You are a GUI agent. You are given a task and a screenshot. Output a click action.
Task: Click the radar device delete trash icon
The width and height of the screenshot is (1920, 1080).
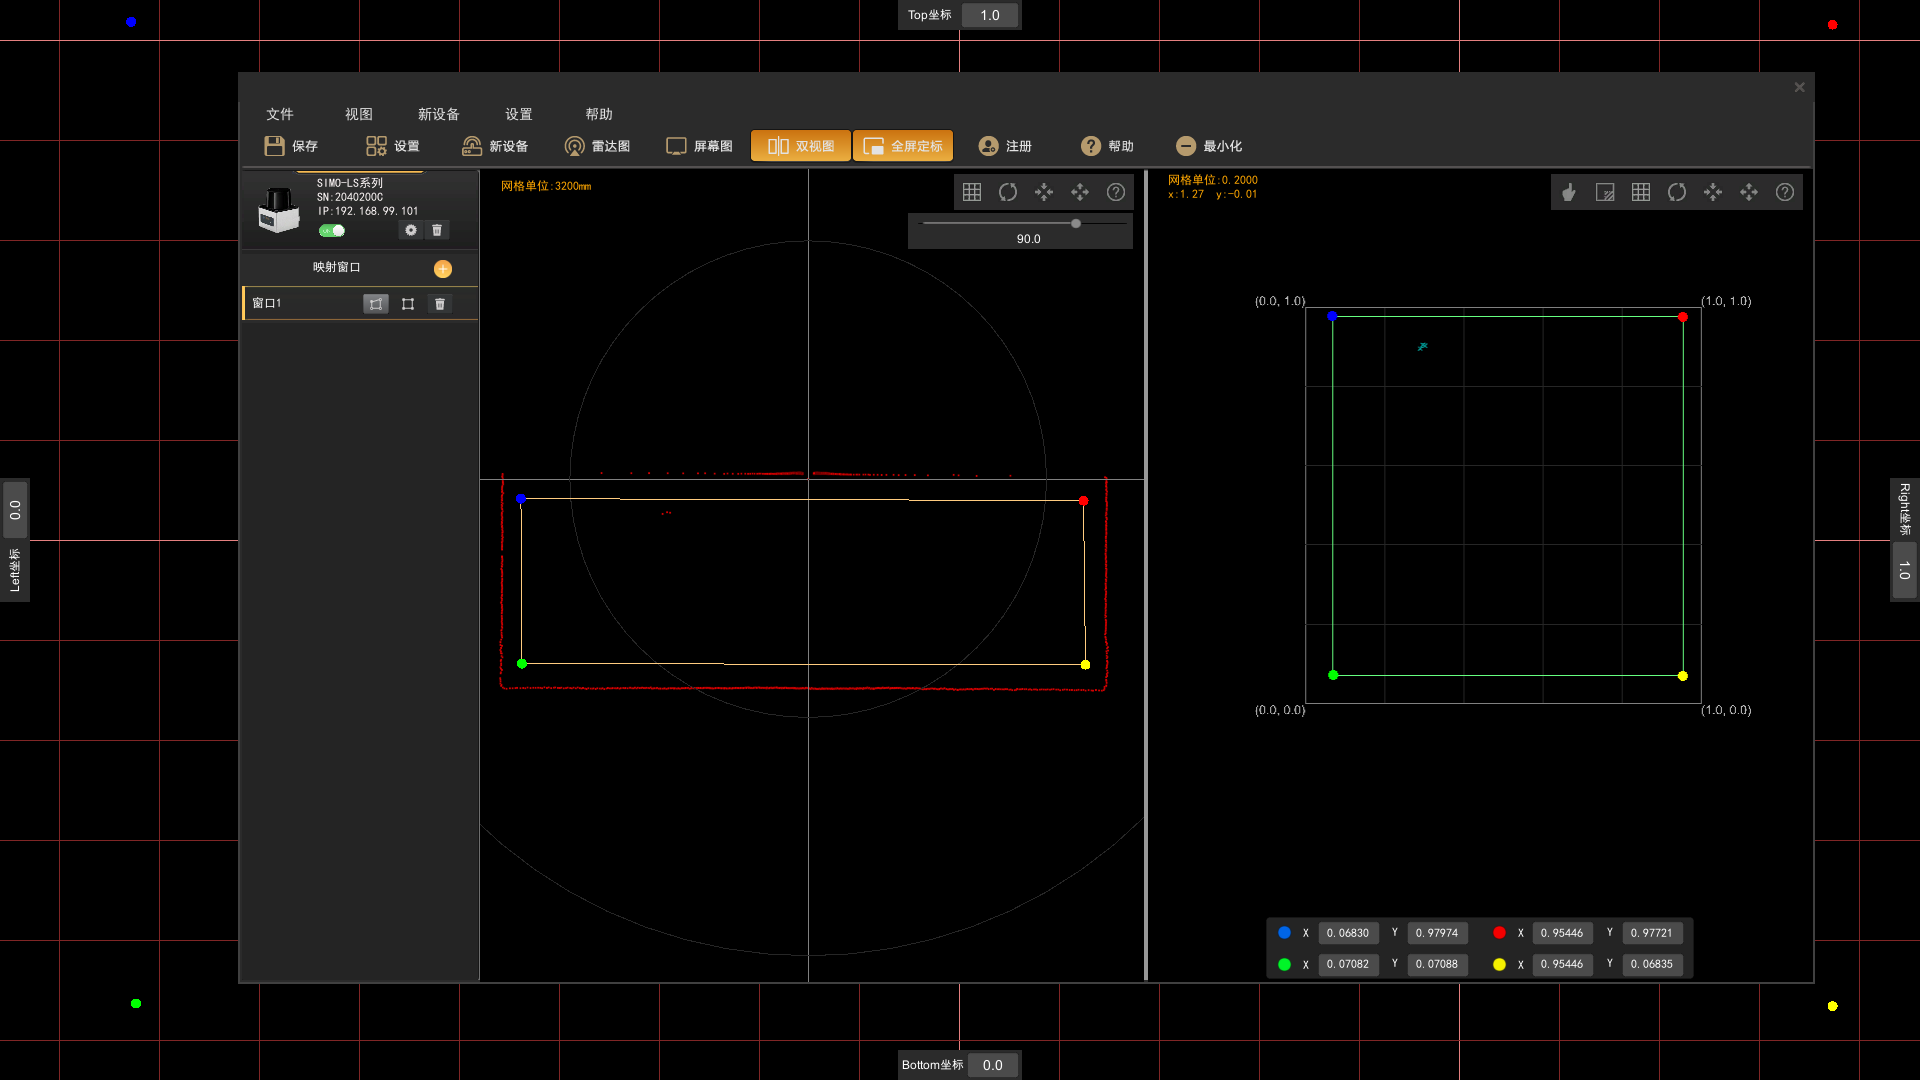point(437,231)
